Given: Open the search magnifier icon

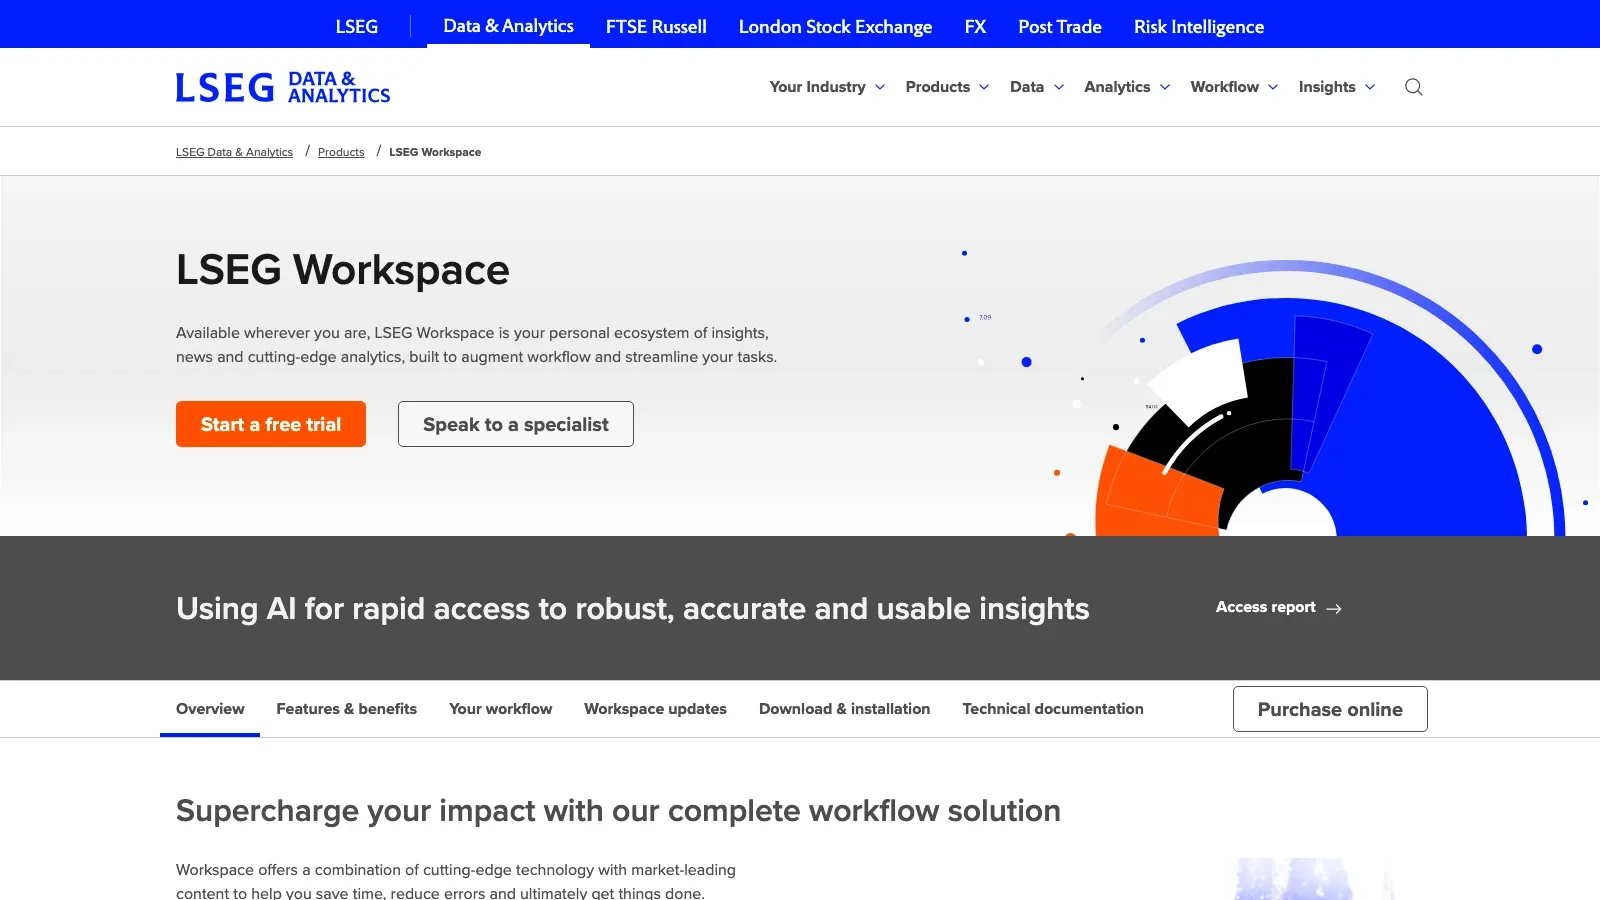Looking at the screenshot, I should click(x=1413, y=87).
